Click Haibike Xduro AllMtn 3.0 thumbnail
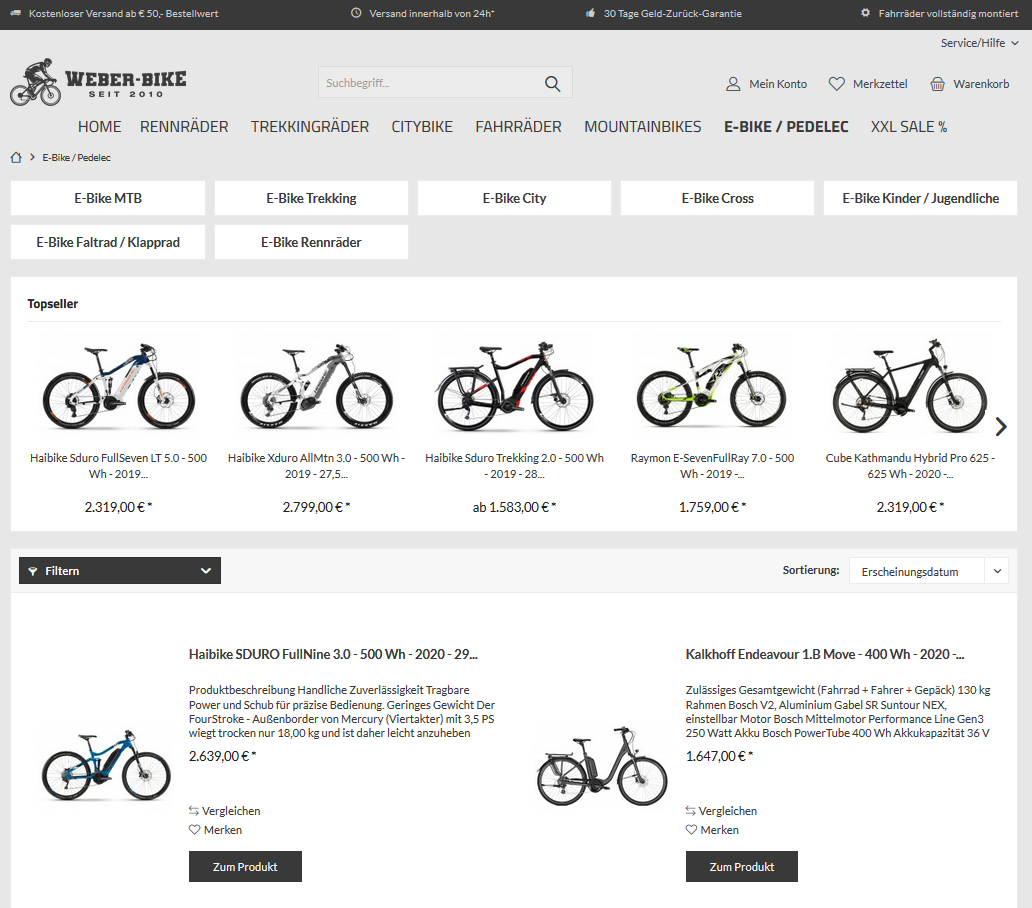1032x908 pixels. click(x=317, y=387)
